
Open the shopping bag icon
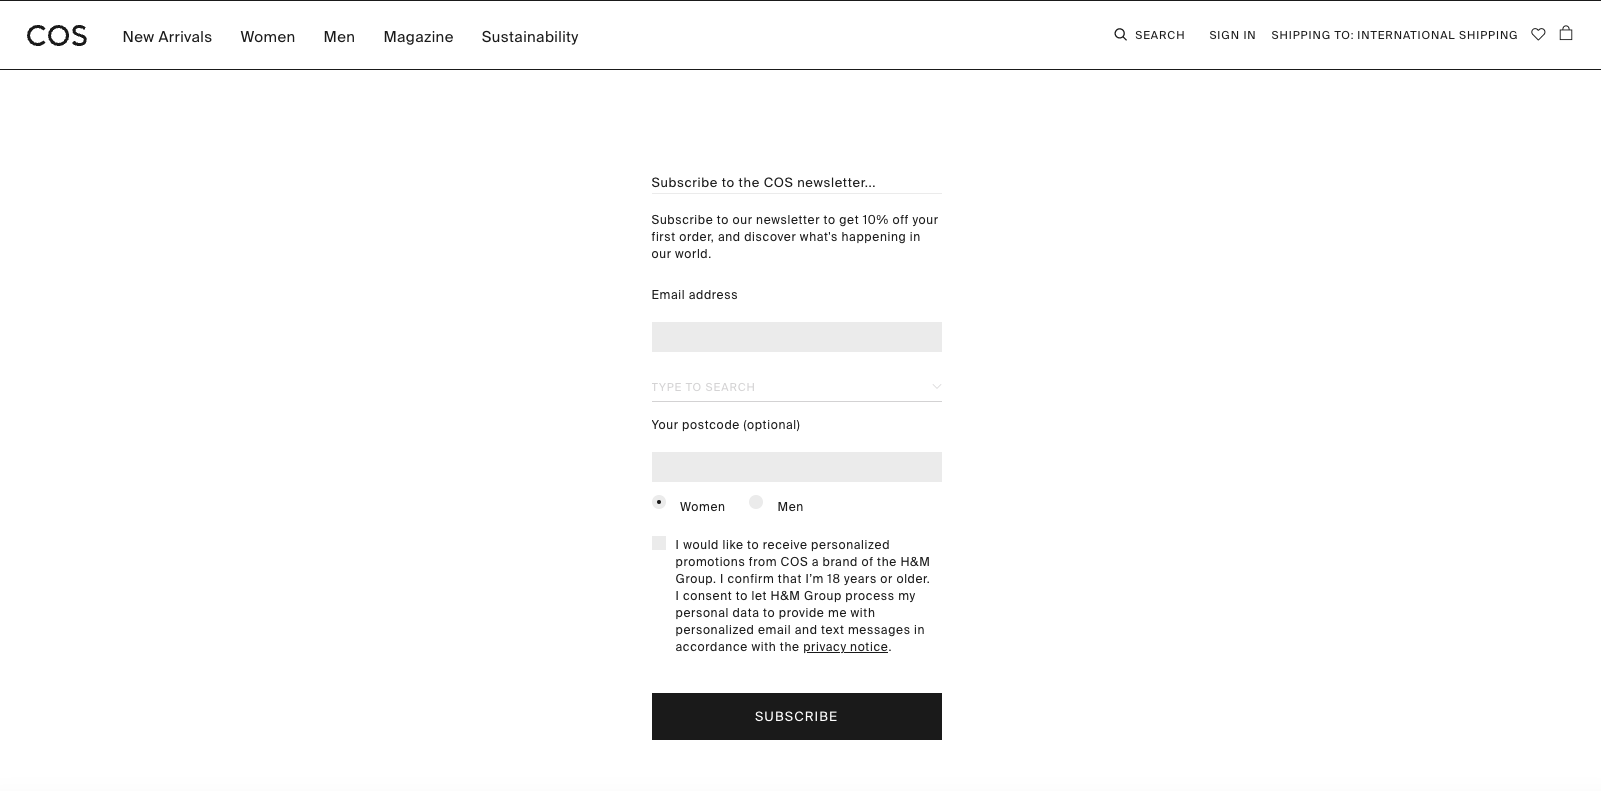[x=1566, y=33]
